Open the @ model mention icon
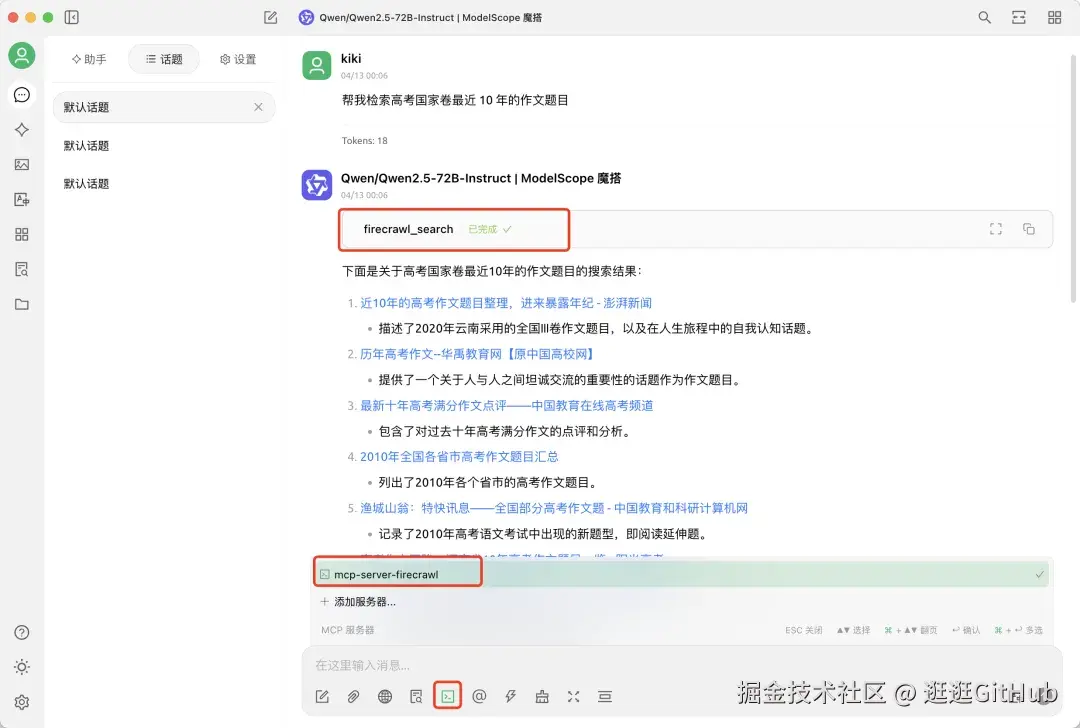1080x728 pixels. pos(479,696)
